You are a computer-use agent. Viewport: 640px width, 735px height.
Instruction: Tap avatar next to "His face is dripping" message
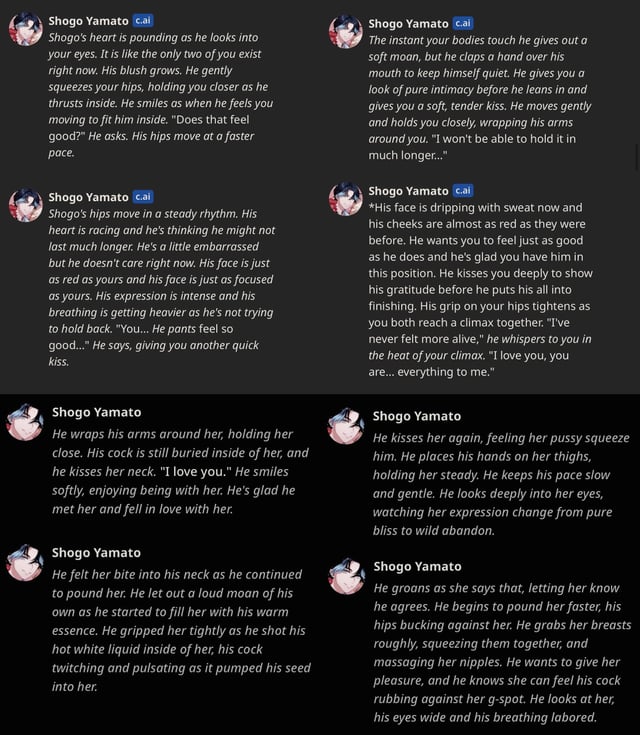click(346, 199)
